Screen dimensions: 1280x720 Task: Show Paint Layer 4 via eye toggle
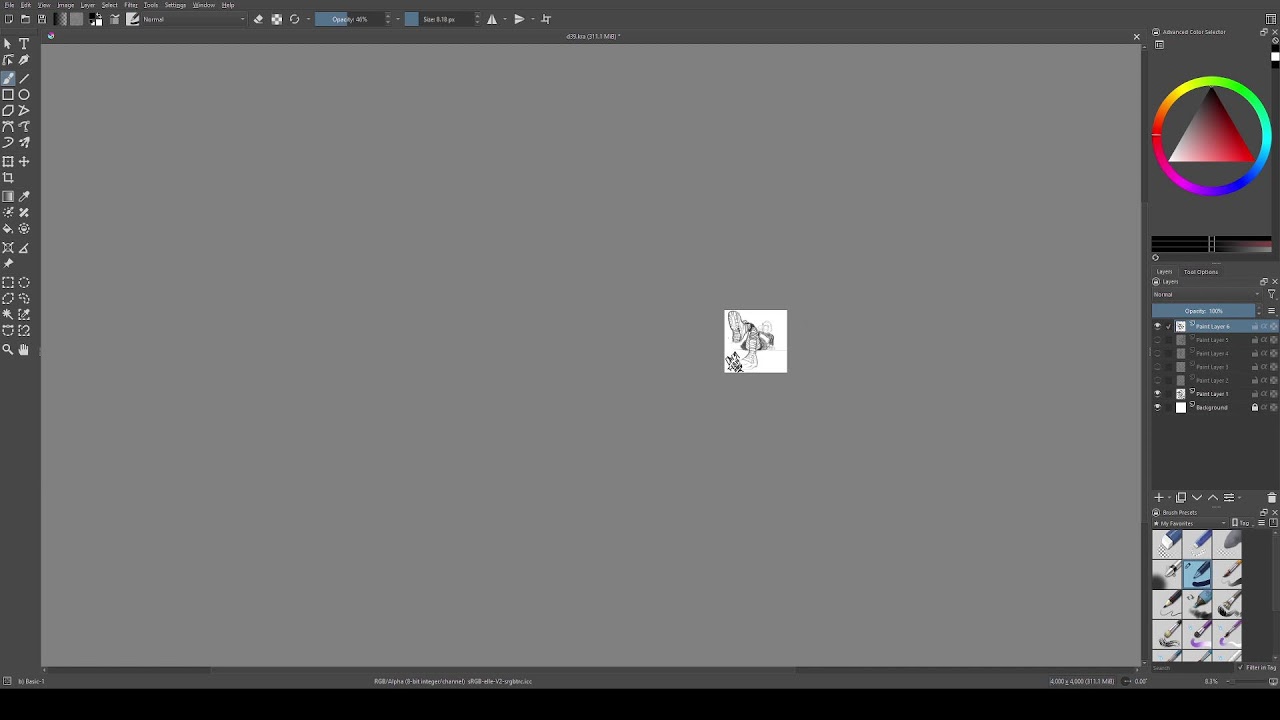[x=1158, y=354]
